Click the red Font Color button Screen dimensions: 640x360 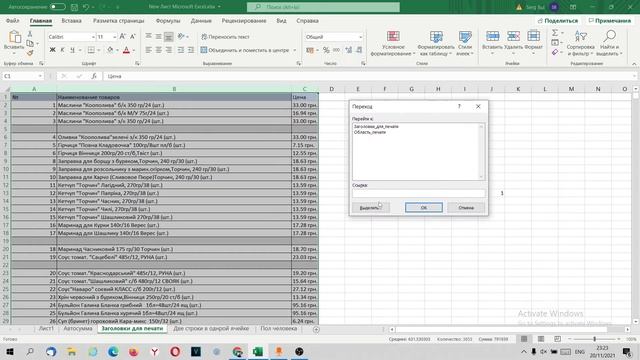tap(127, 50)
